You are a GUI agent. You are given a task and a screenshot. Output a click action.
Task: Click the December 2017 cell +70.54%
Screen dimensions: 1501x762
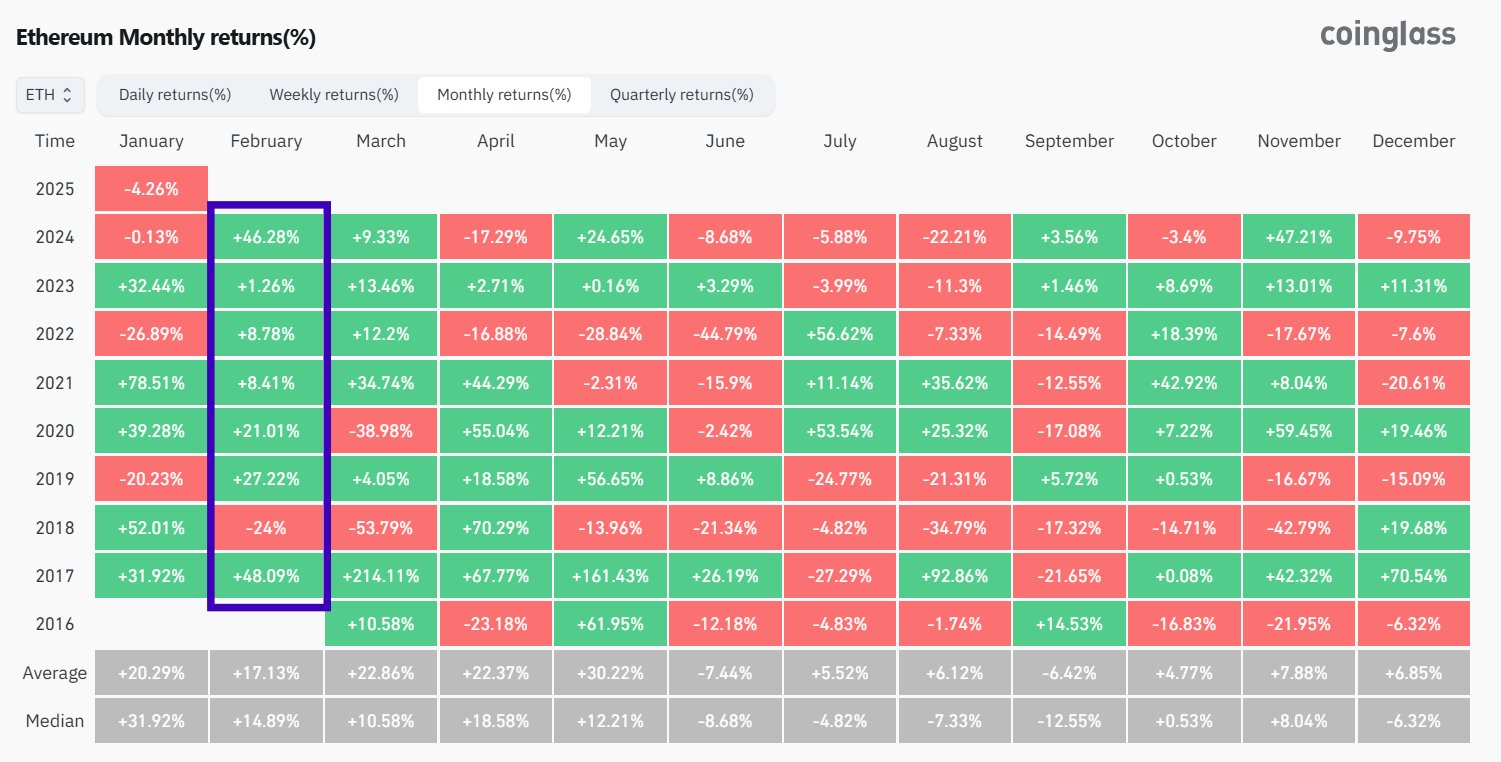coord(1413,576)
